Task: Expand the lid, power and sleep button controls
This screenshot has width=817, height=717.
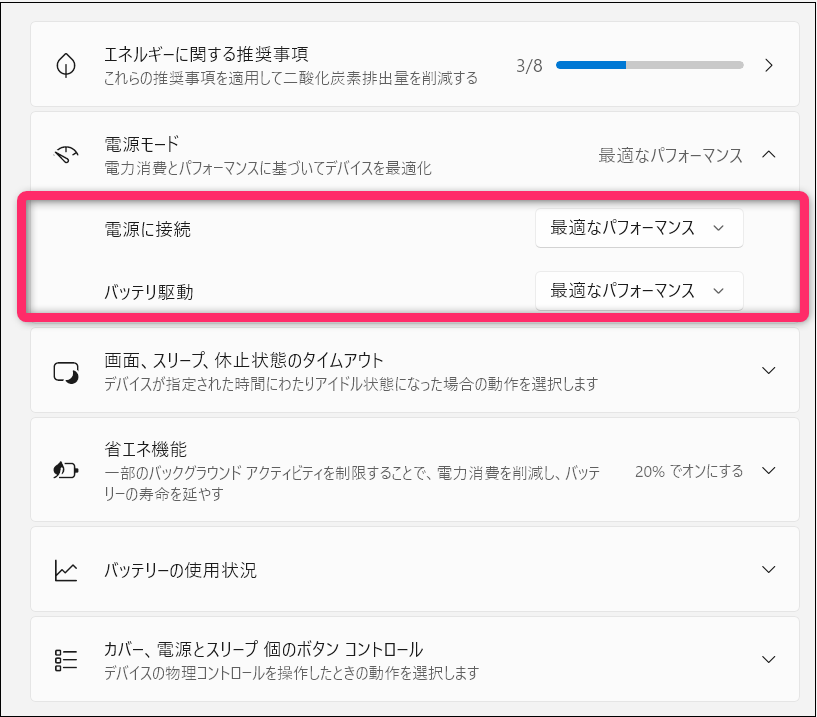Action: pyautogui.click(x=768, y=660)
